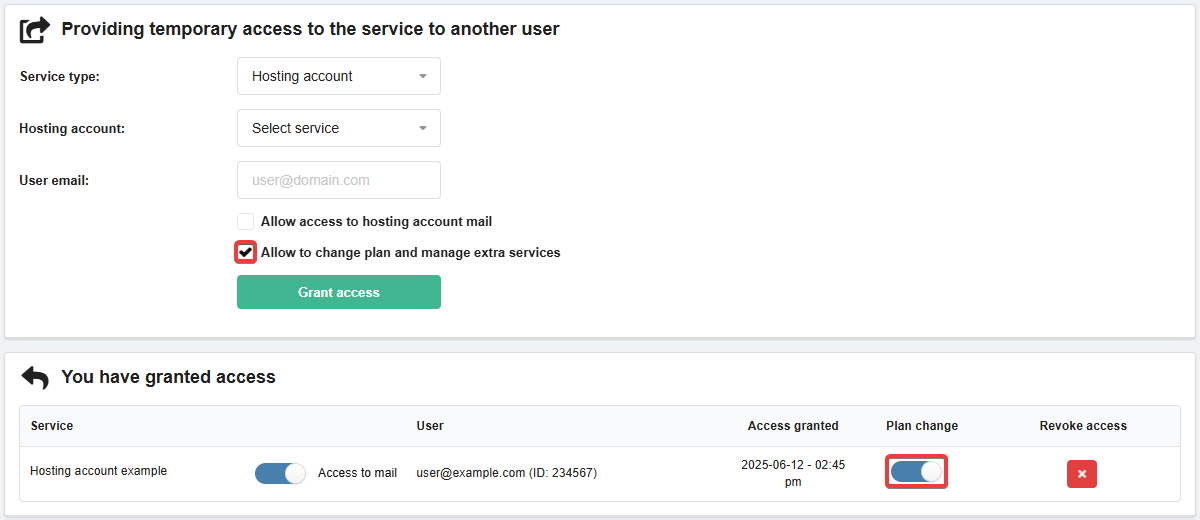The image size is (1200, 520).
Task: Click the Revoke access column header
Action: pos(1083,426)
